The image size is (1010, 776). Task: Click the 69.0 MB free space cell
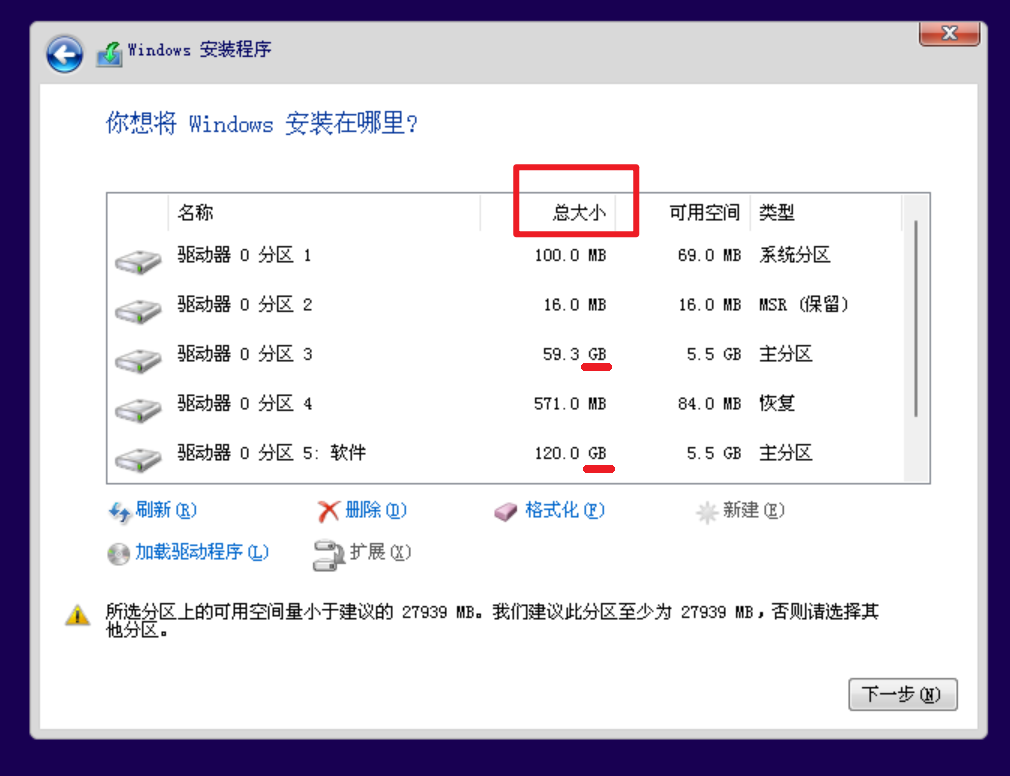[x=709, y=256]
